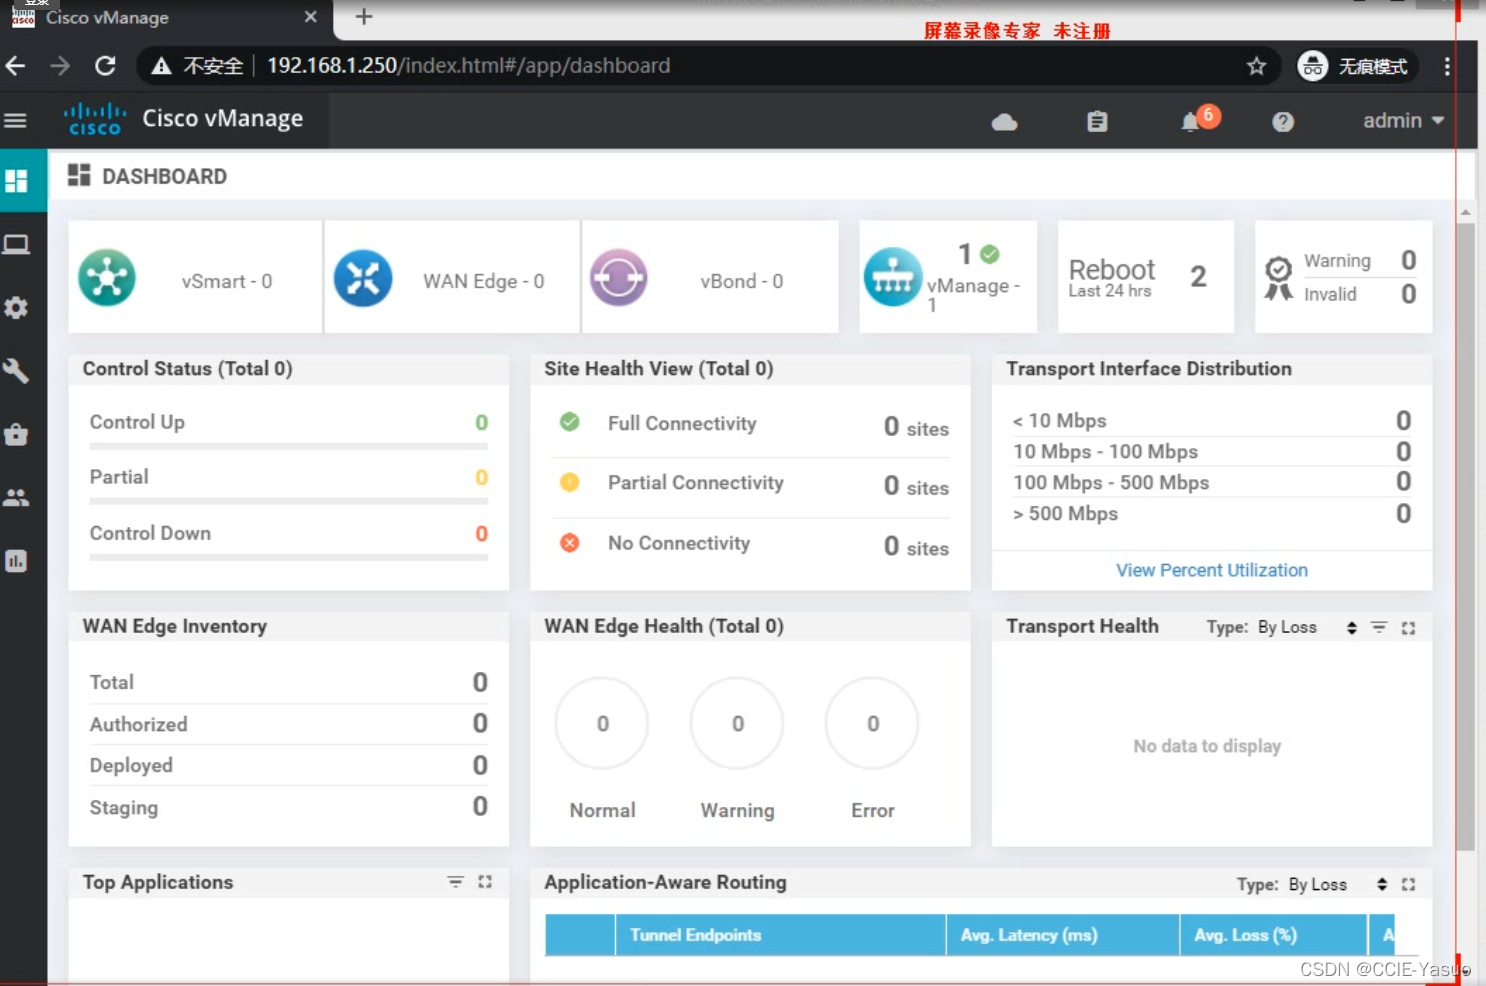Select the Dashboard sidebar icon

[x=17, y=181]
